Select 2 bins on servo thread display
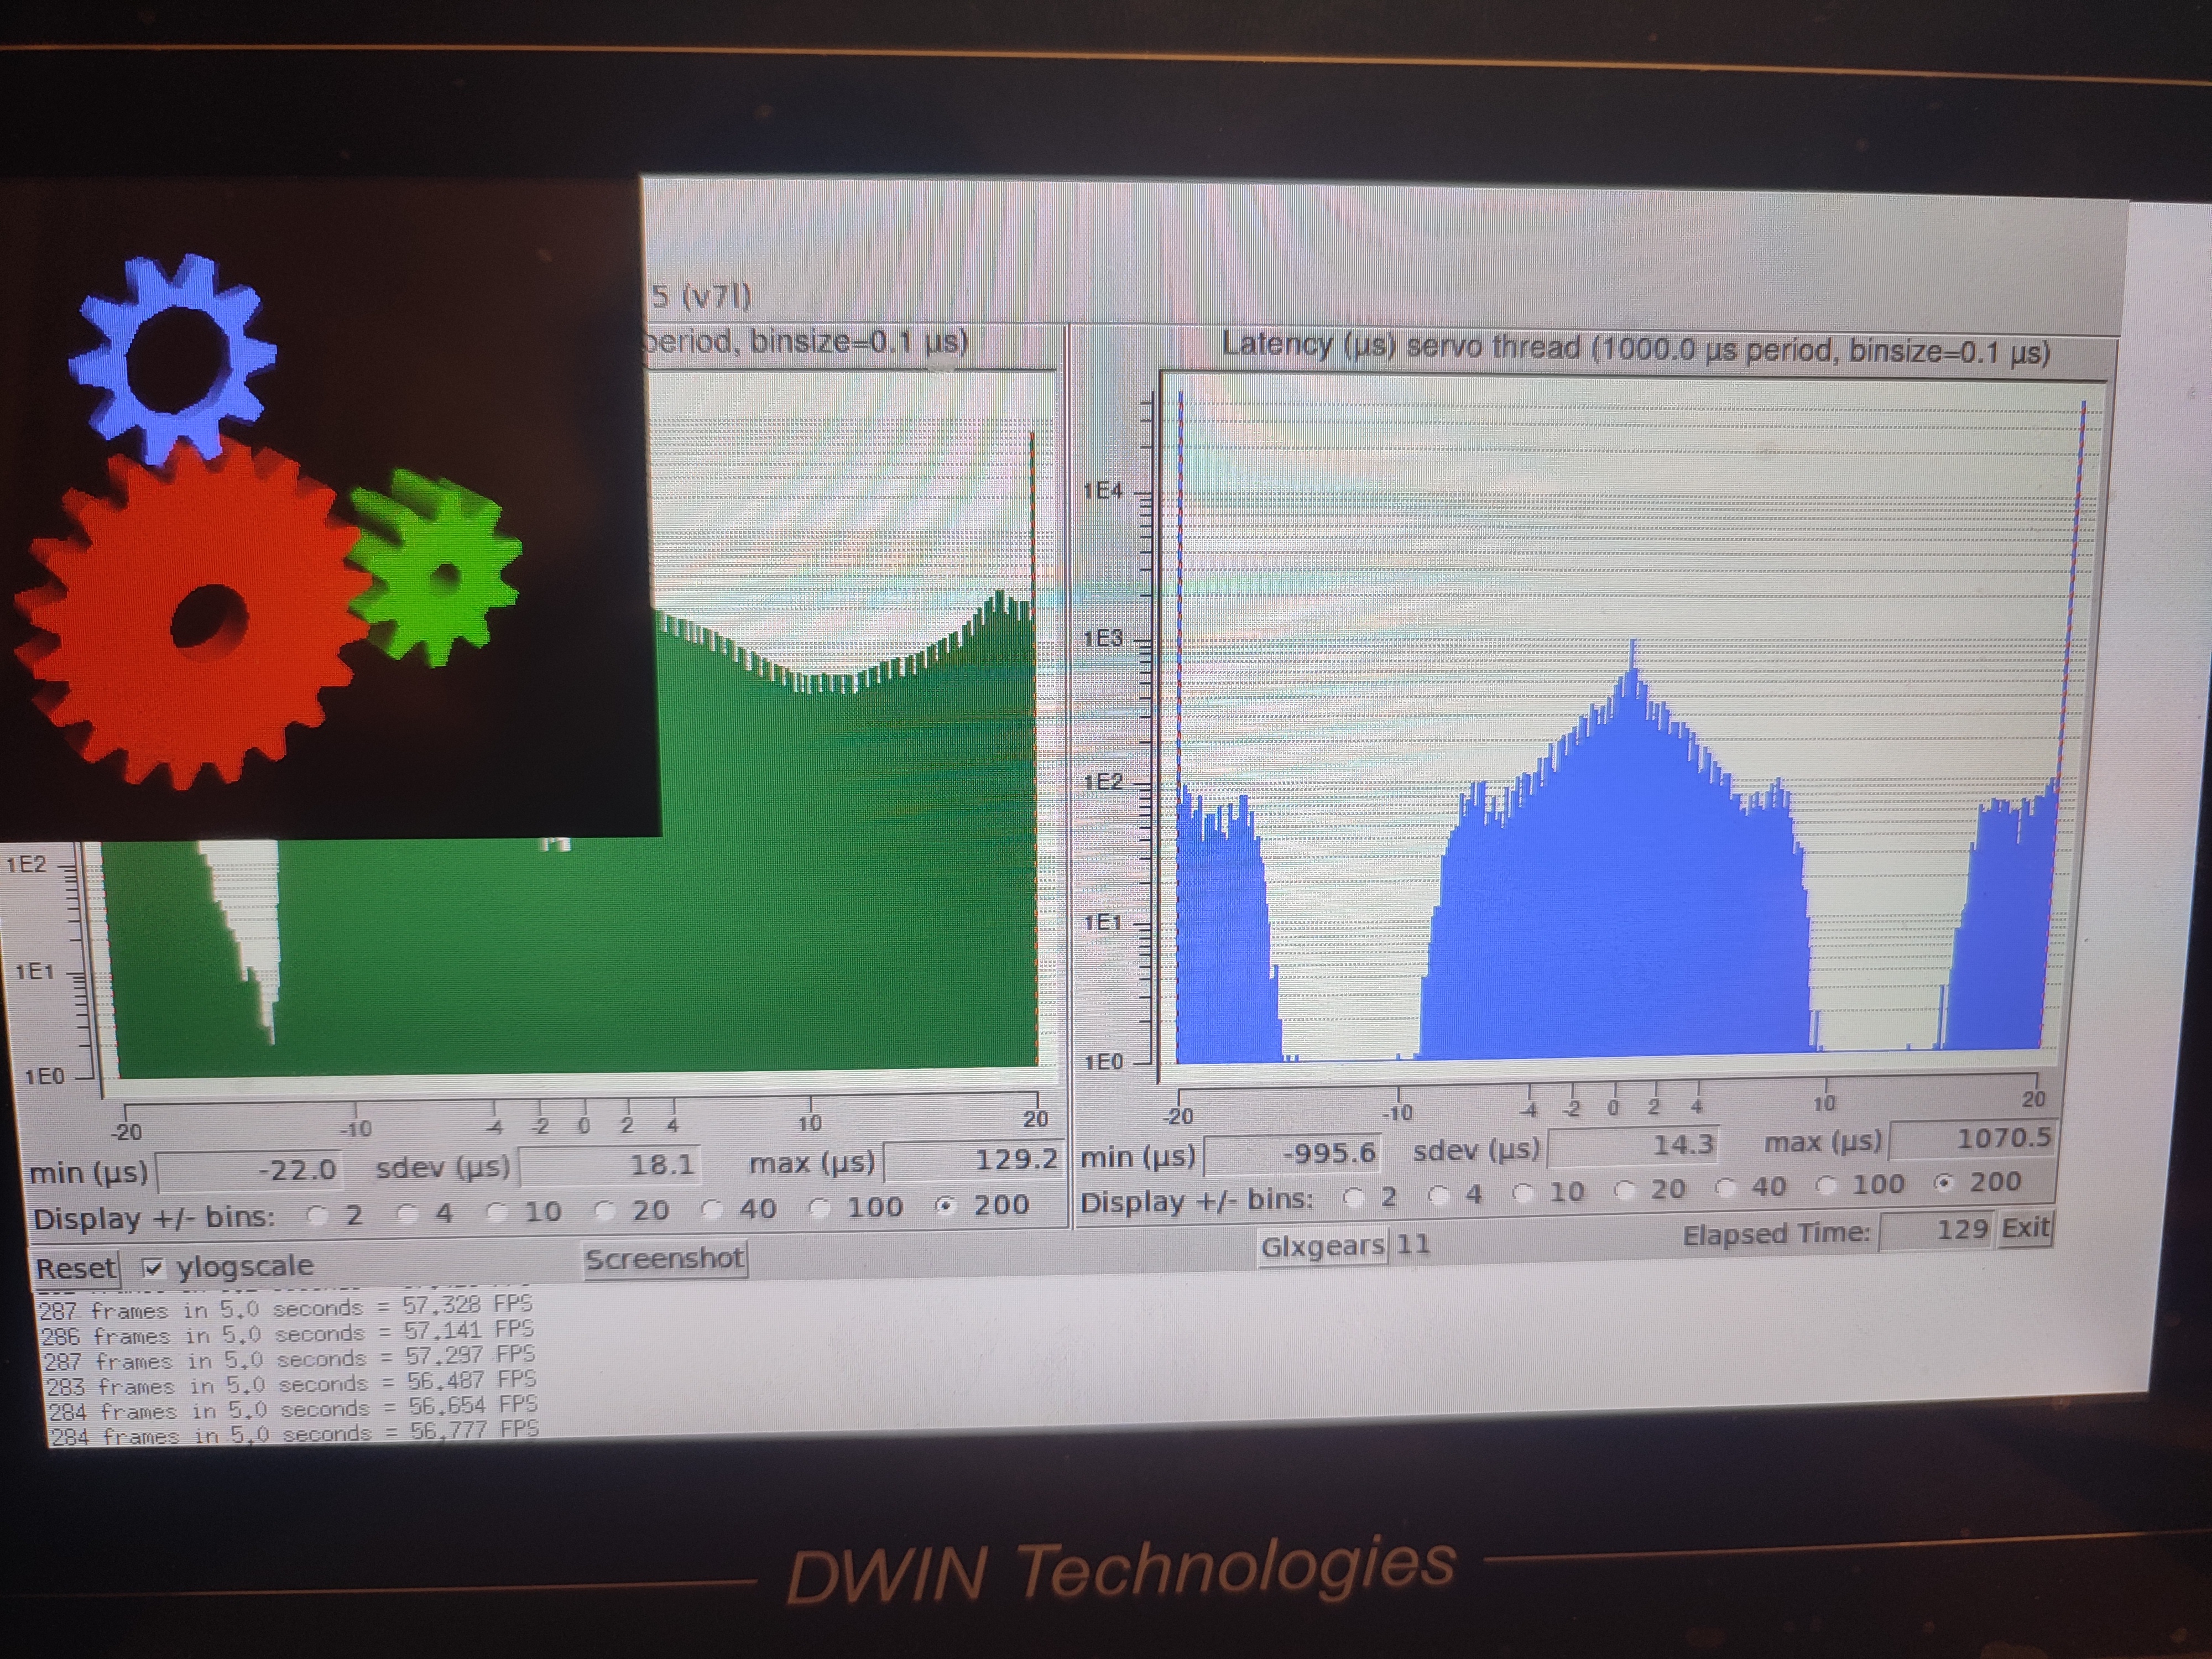Image resolution: width=2212 pixels, height=1659 pixels. pyautogui.click(x=1354, y=1197)
